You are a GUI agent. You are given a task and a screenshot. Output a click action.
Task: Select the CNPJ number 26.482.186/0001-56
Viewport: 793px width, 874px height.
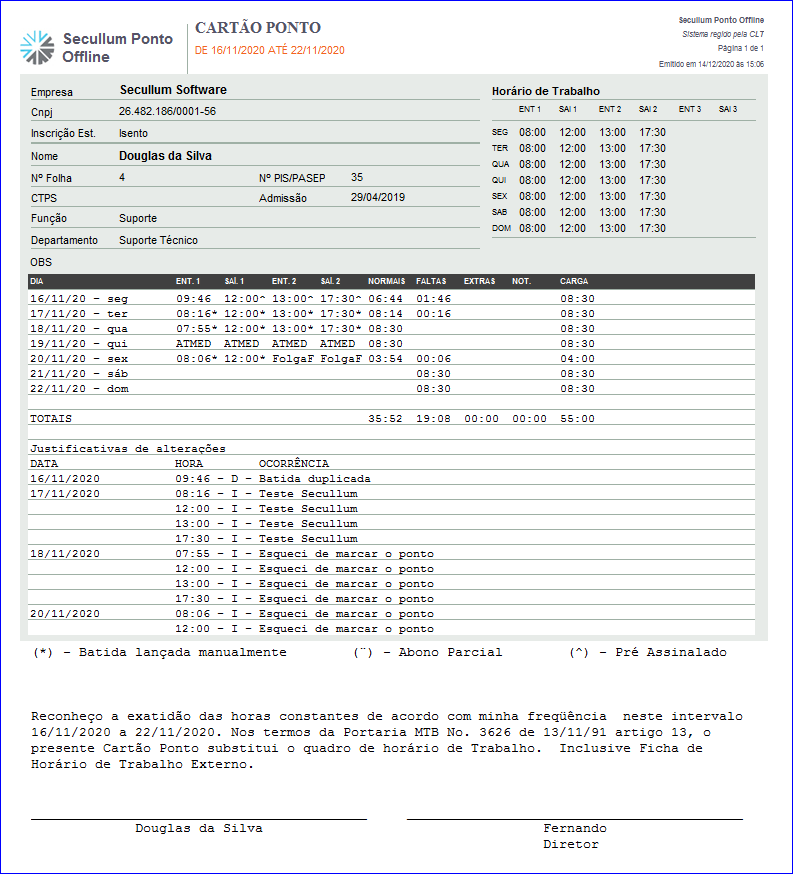pyautogui.click(x=167, y=112)
